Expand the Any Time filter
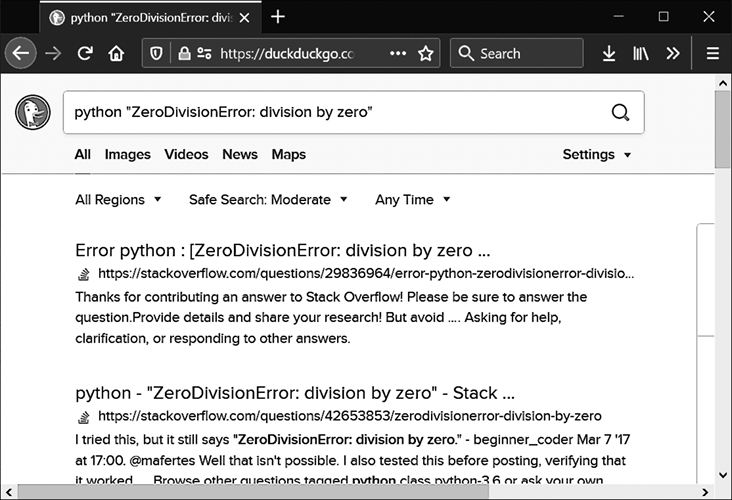Screen dimensions: 732x500 click(x=412, y=200)
